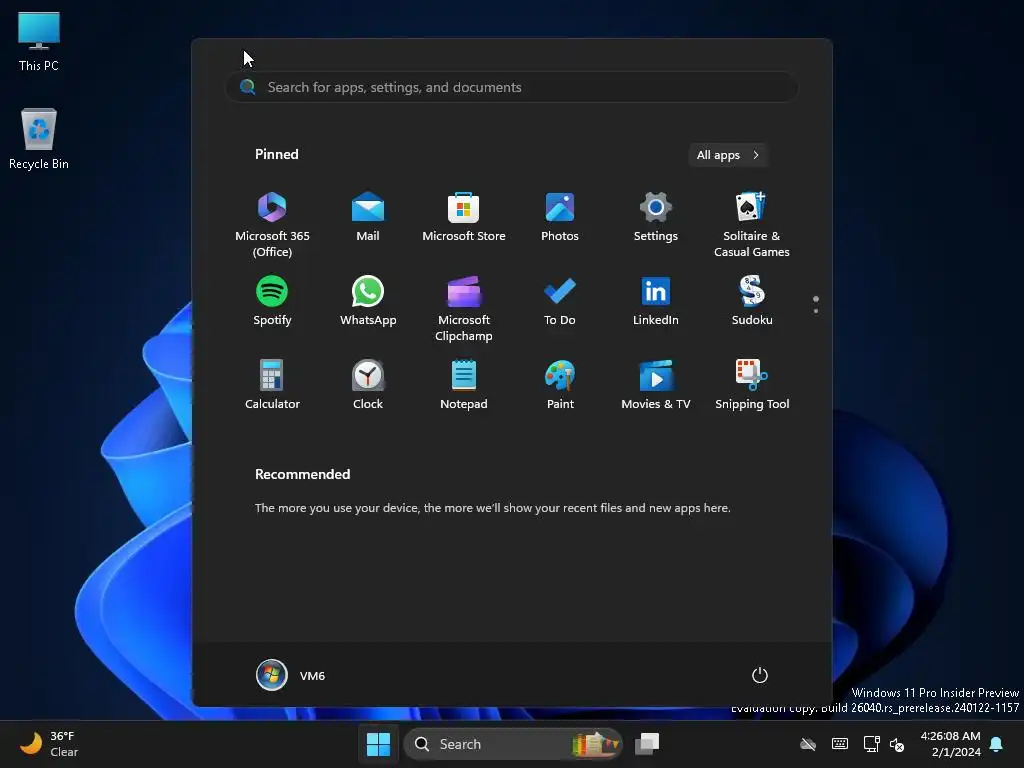Open Microsoft Store
The width and height of the screenshot is (1024, 768).
[464, 217]
